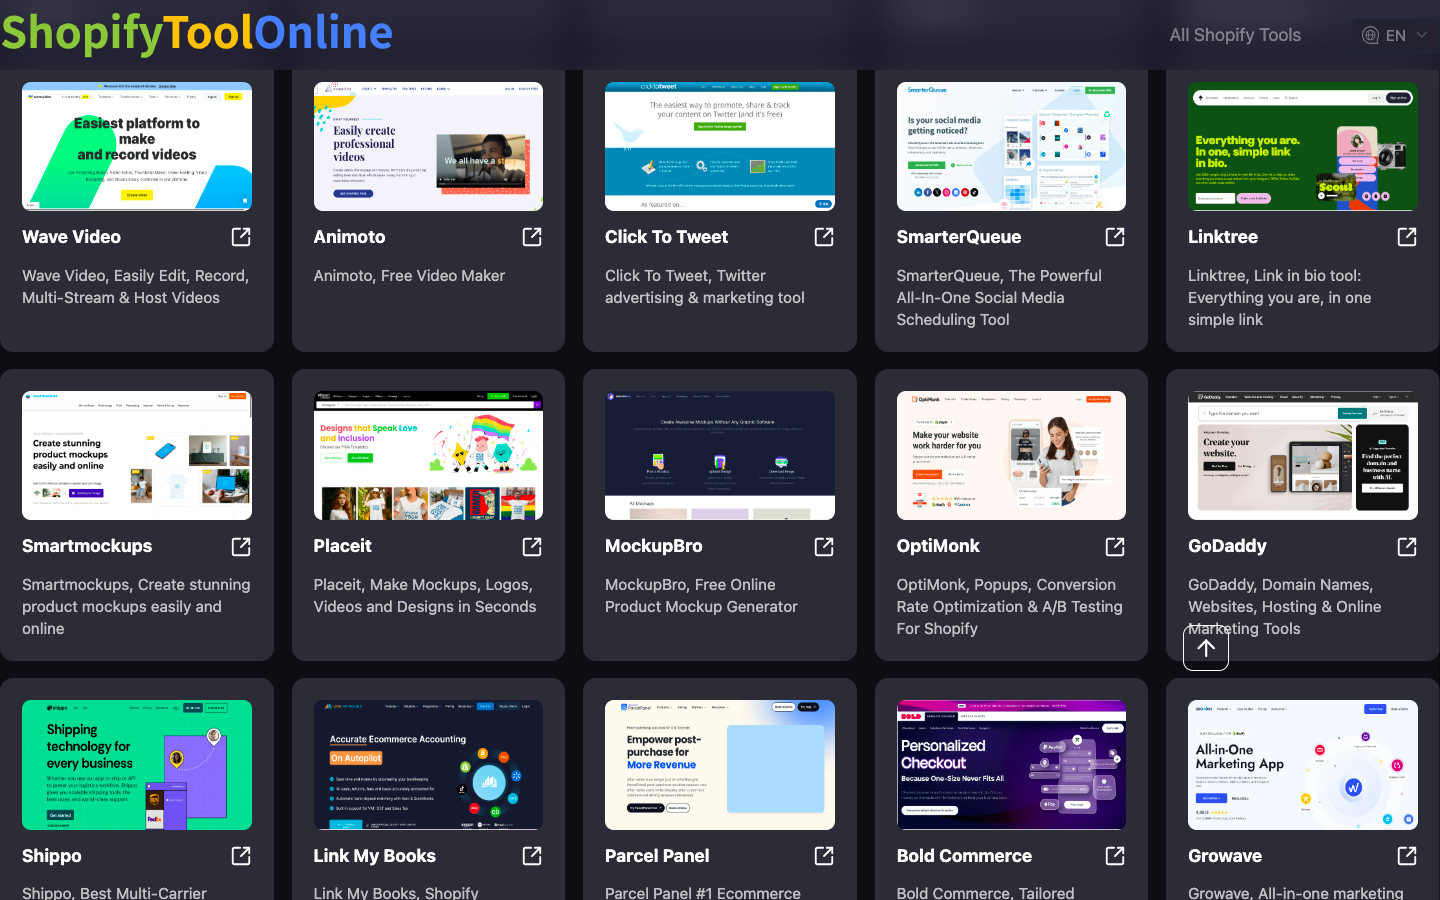Click the OptiMonk title
The height and width of the screenshot is (900, 1440).
[938, 546]
